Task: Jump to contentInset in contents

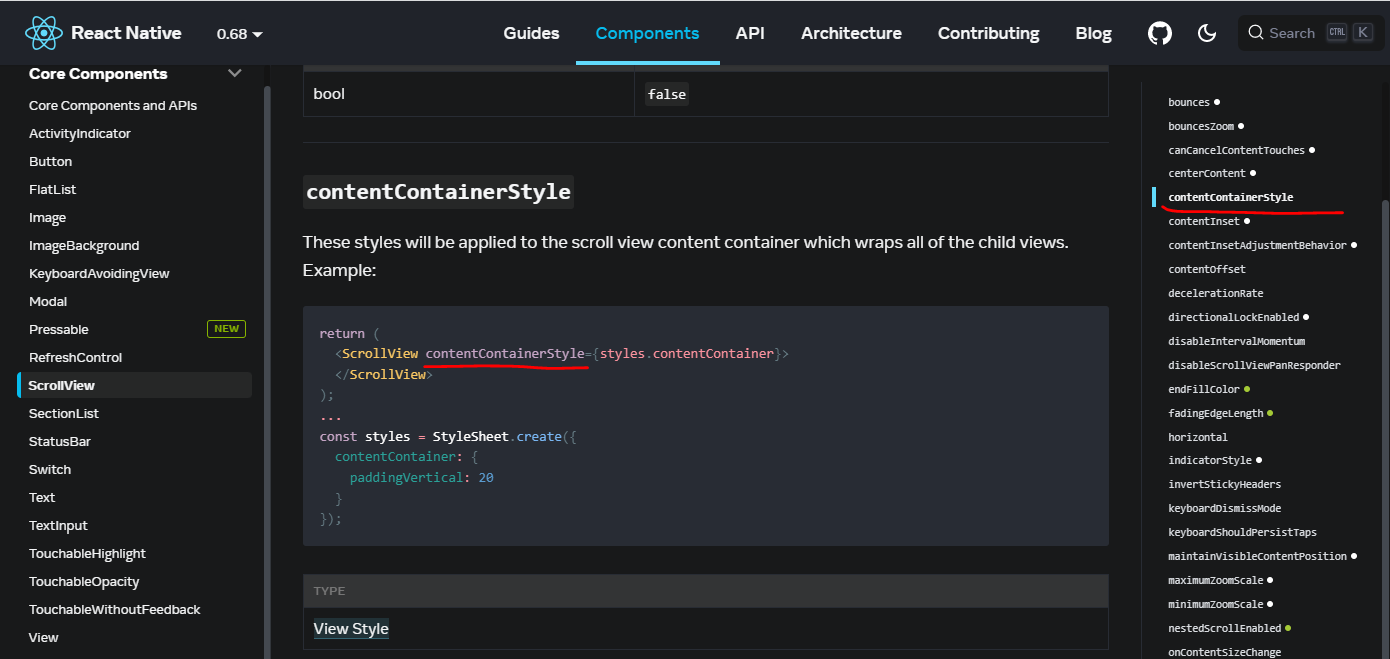Action: pos(1204,221)
